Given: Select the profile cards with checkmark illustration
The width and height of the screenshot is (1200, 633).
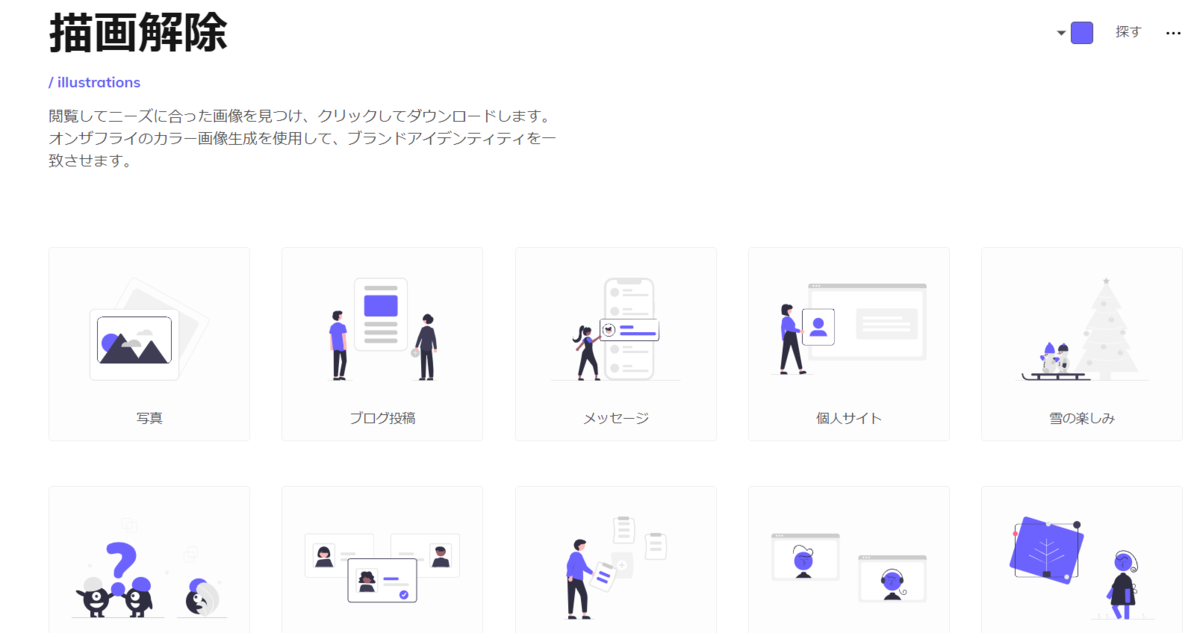Looking at the screenshot, I should tap(382, 560).
